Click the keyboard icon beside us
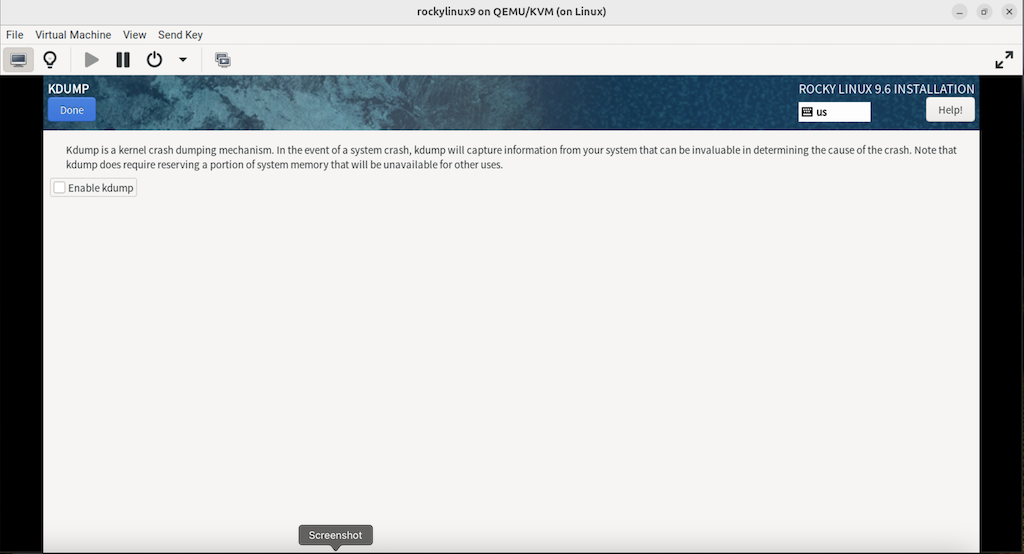Viewport: 1024px width, 554px height. [x=807, y=112]
